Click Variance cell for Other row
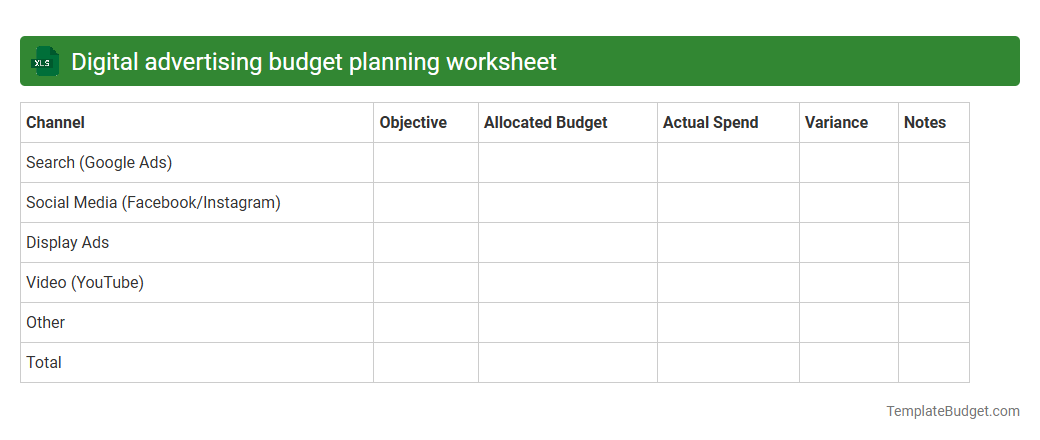This screenshot has height=440, width=1040. click(x=849, y=323)
